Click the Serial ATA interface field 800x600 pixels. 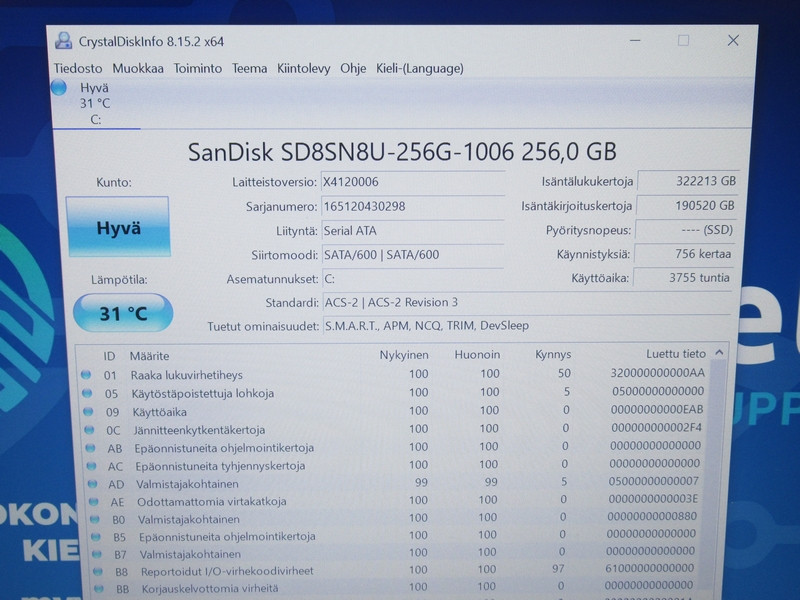pos(412,231)
